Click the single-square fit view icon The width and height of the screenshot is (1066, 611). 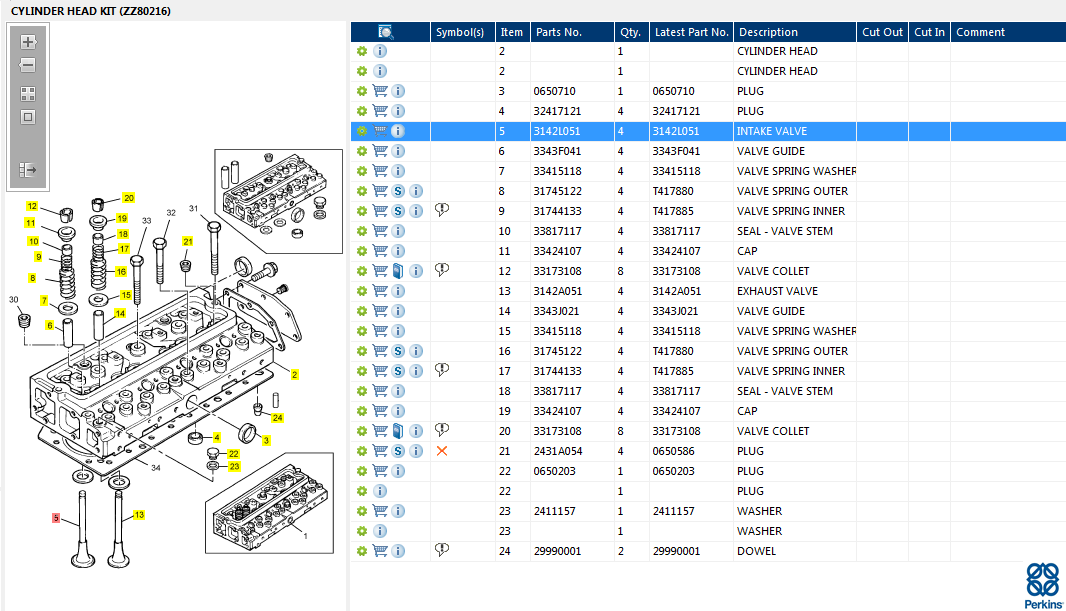click(x=28, y=117)
